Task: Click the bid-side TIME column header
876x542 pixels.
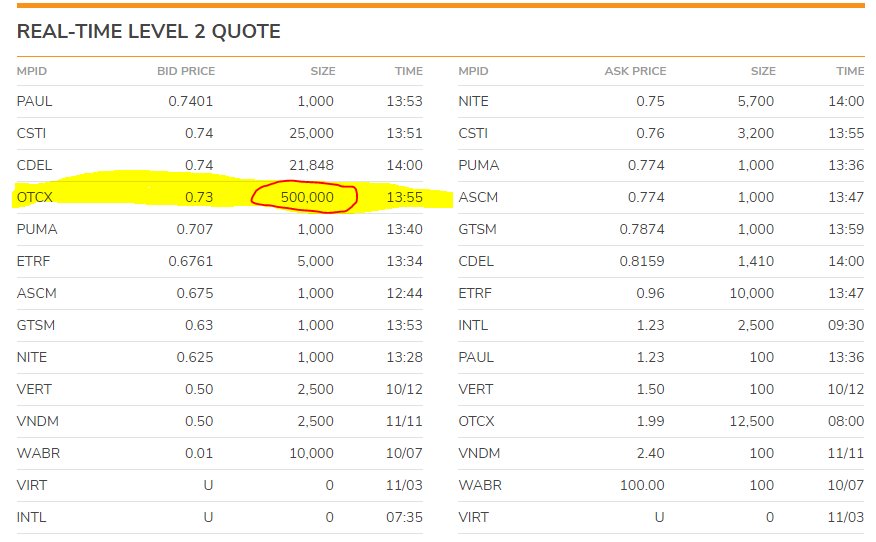Action: [x=408, y=71]
